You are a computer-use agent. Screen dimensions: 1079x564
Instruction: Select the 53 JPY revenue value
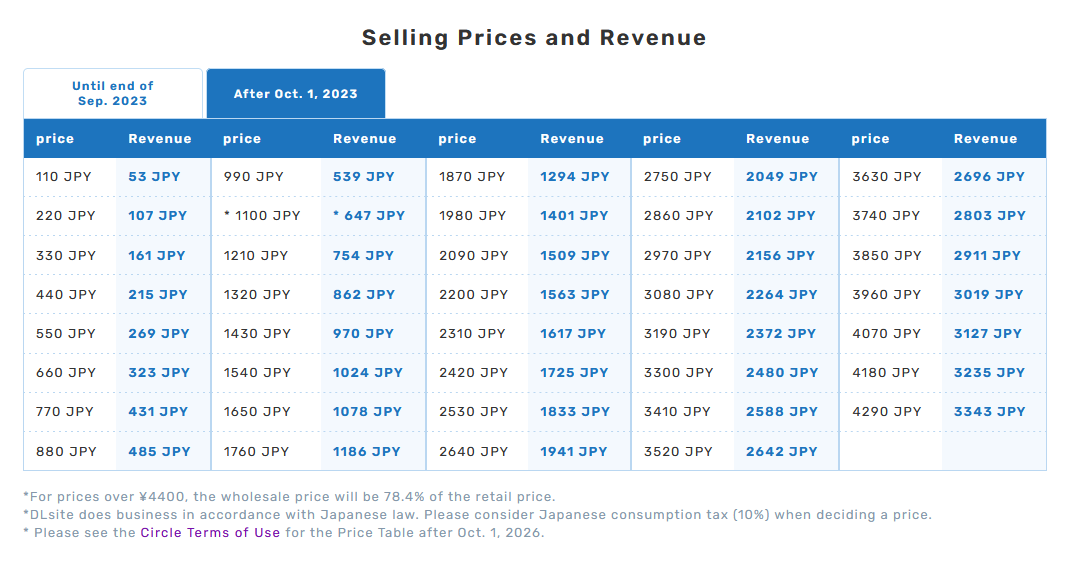[154, 177]
